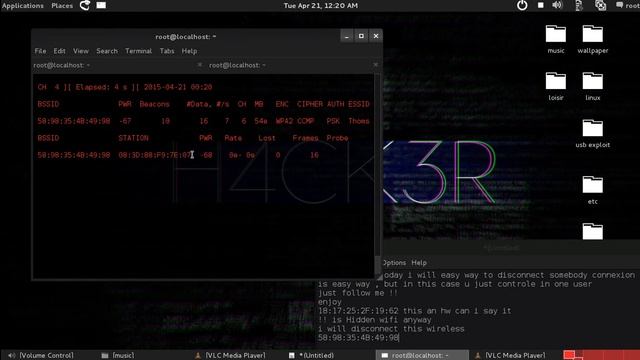Open the Applications menu in top panel
Viewport: 640px width, 360px height.
[x=22, y=6]
